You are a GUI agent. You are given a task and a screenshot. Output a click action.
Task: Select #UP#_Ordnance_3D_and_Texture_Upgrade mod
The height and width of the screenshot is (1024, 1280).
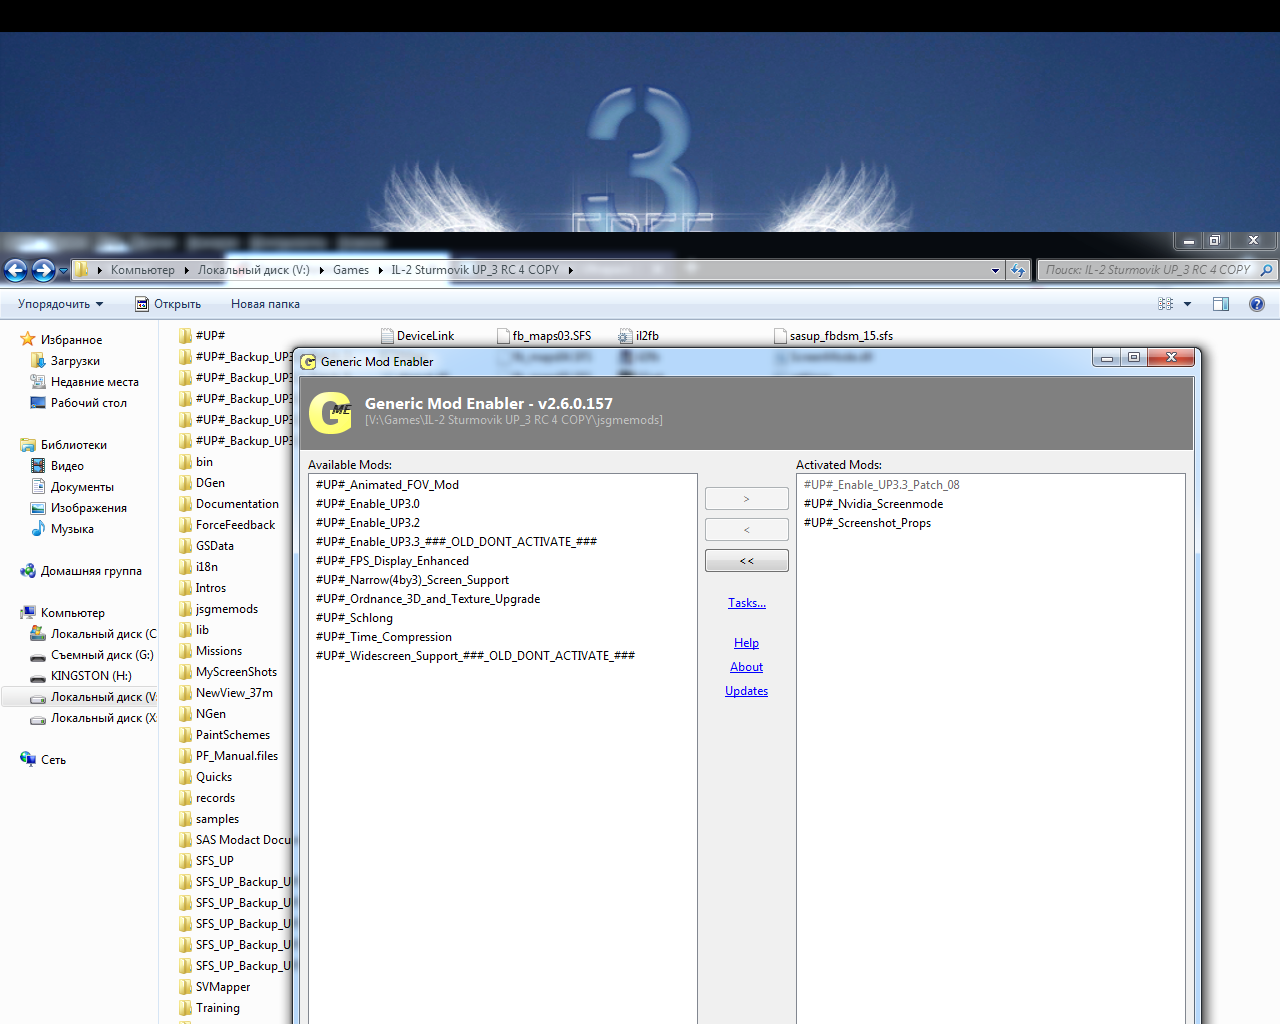[x=427, y=599]
